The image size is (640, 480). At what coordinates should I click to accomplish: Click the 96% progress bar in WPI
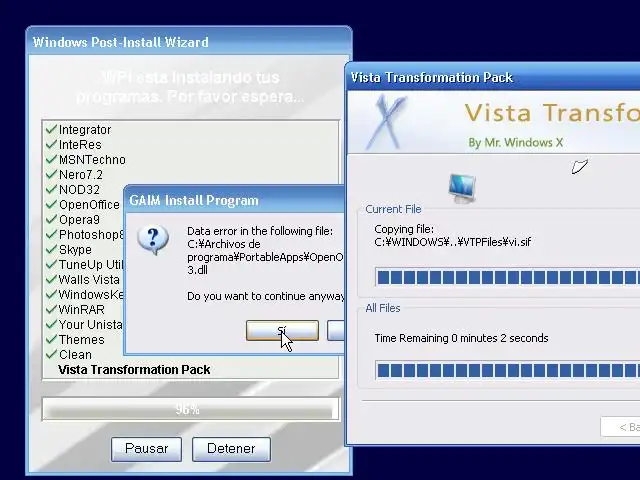(191, 409)
